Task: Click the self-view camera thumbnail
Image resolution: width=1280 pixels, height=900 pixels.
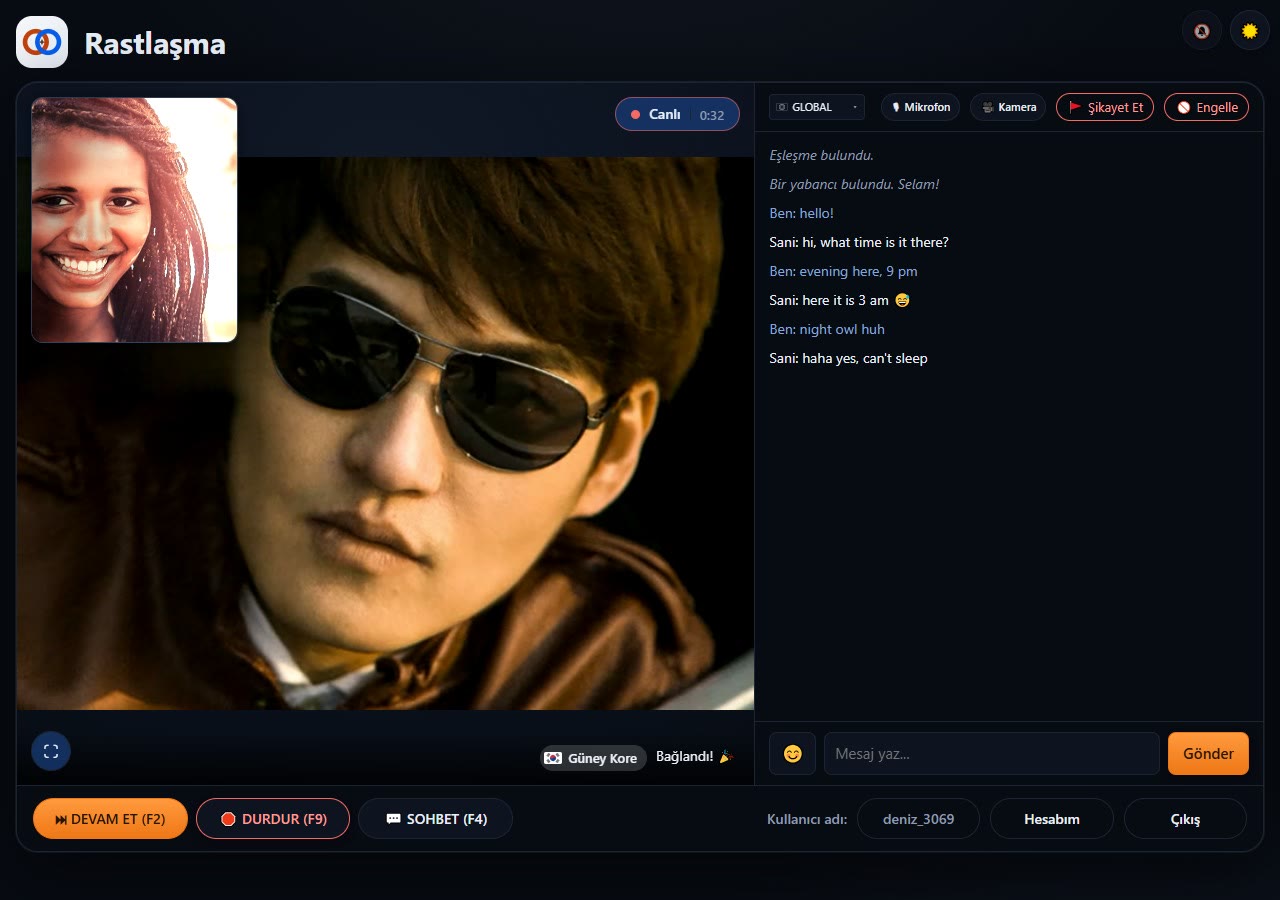Action: (134, 220)
